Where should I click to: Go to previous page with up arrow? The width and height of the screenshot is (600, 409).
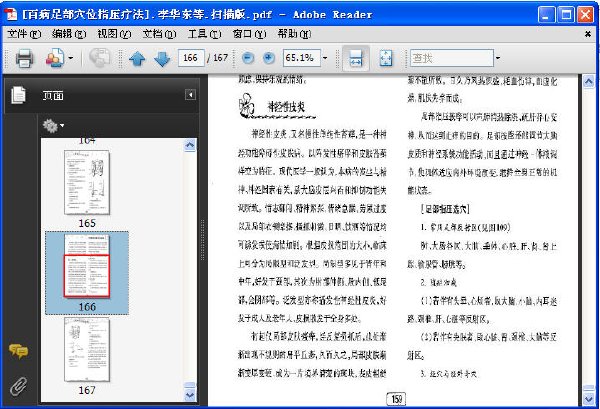tap(137, 59)
